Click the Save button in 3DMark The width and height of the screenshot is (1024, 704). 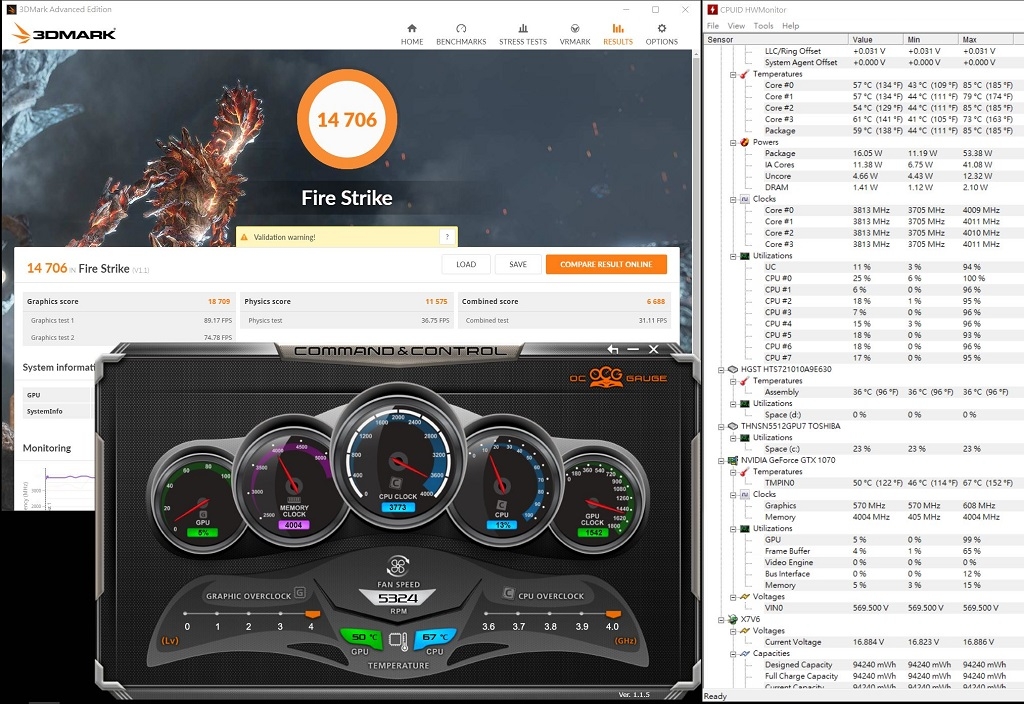pyautogui.click(x=518, y=264)
